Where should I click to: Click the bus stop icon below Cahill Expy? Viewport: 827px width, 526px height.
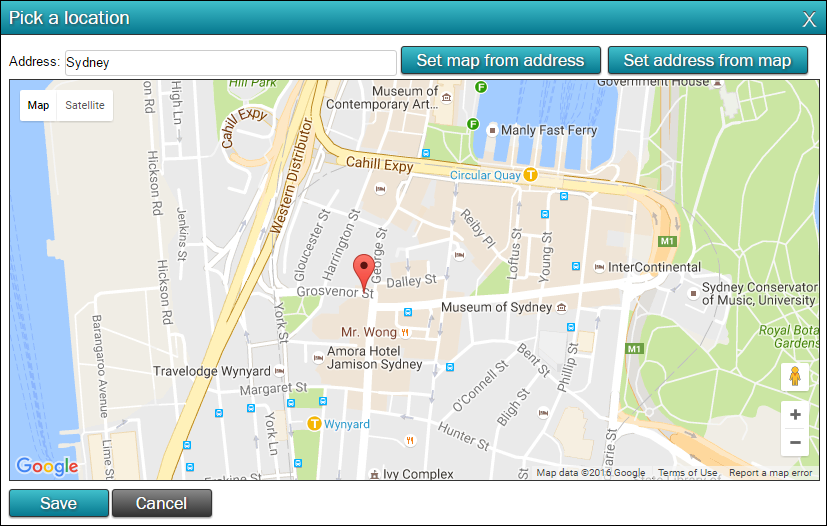coord(426,153)
